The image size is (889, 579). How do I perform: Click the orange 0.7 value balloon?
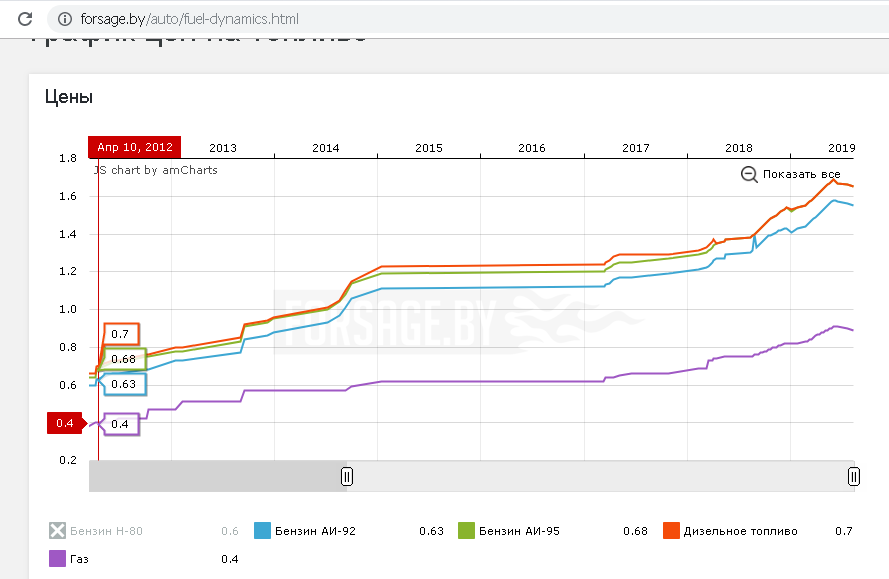[x=121, y=334]
